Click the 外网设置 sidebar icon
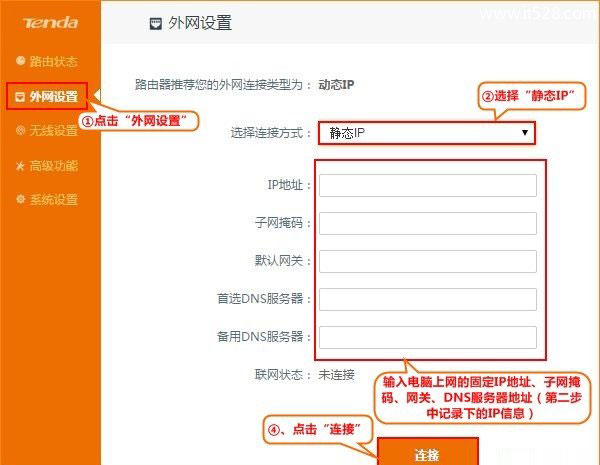600x465 pixels. 20,97
